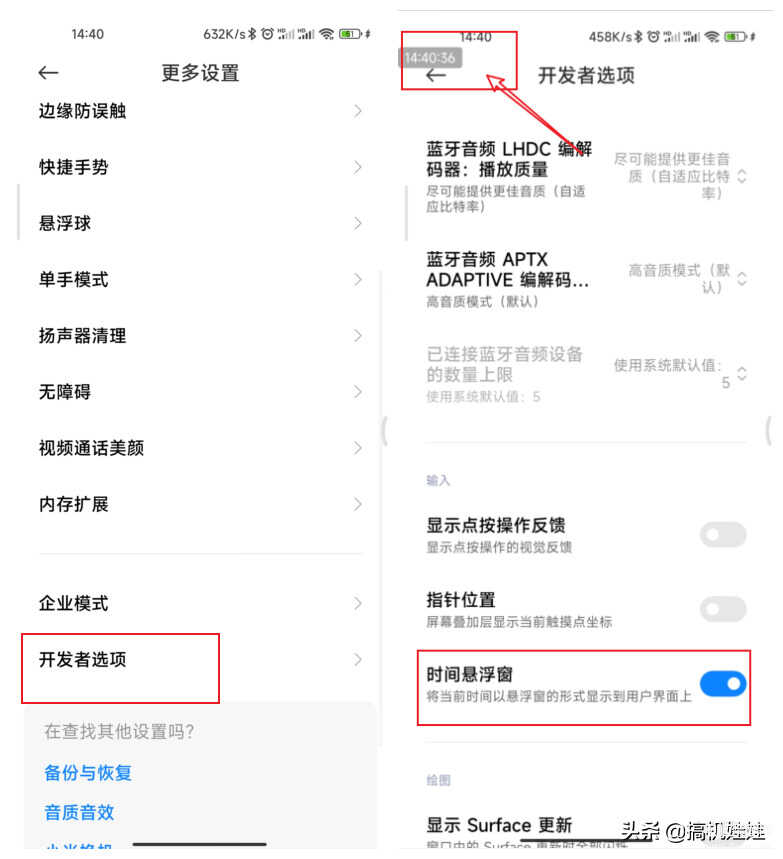Open the 备份与恢复 link
The height and width of the screenshot is (859, 783).
88,772
